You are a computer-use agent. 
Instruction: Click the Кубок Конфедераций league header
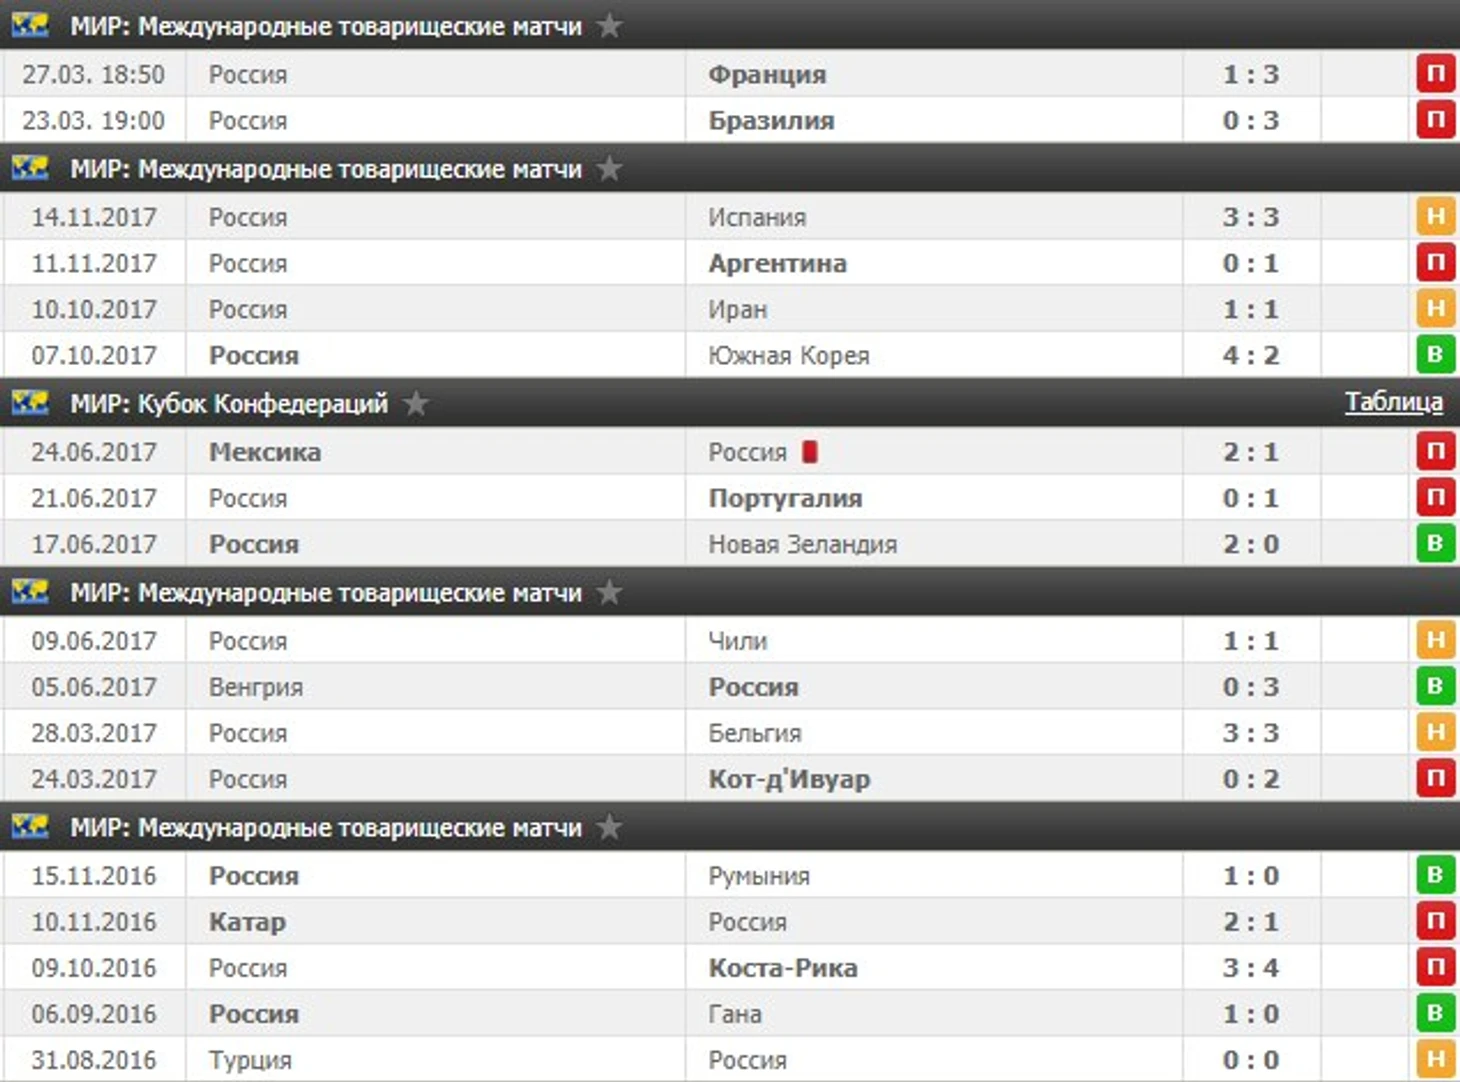pos(730,403)
